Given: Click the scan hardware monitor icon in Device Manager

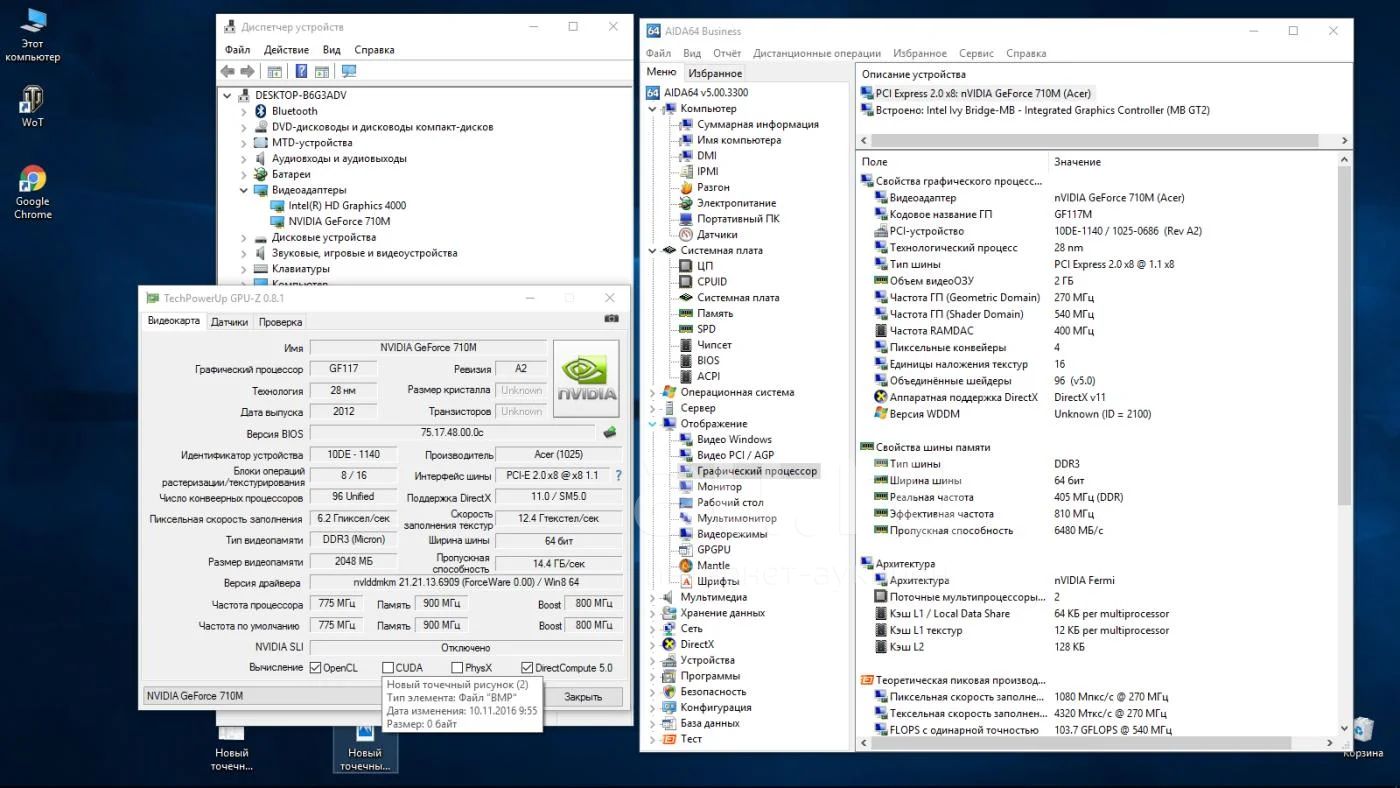Looking at the screenshot, I should click(x=349, y=72).
